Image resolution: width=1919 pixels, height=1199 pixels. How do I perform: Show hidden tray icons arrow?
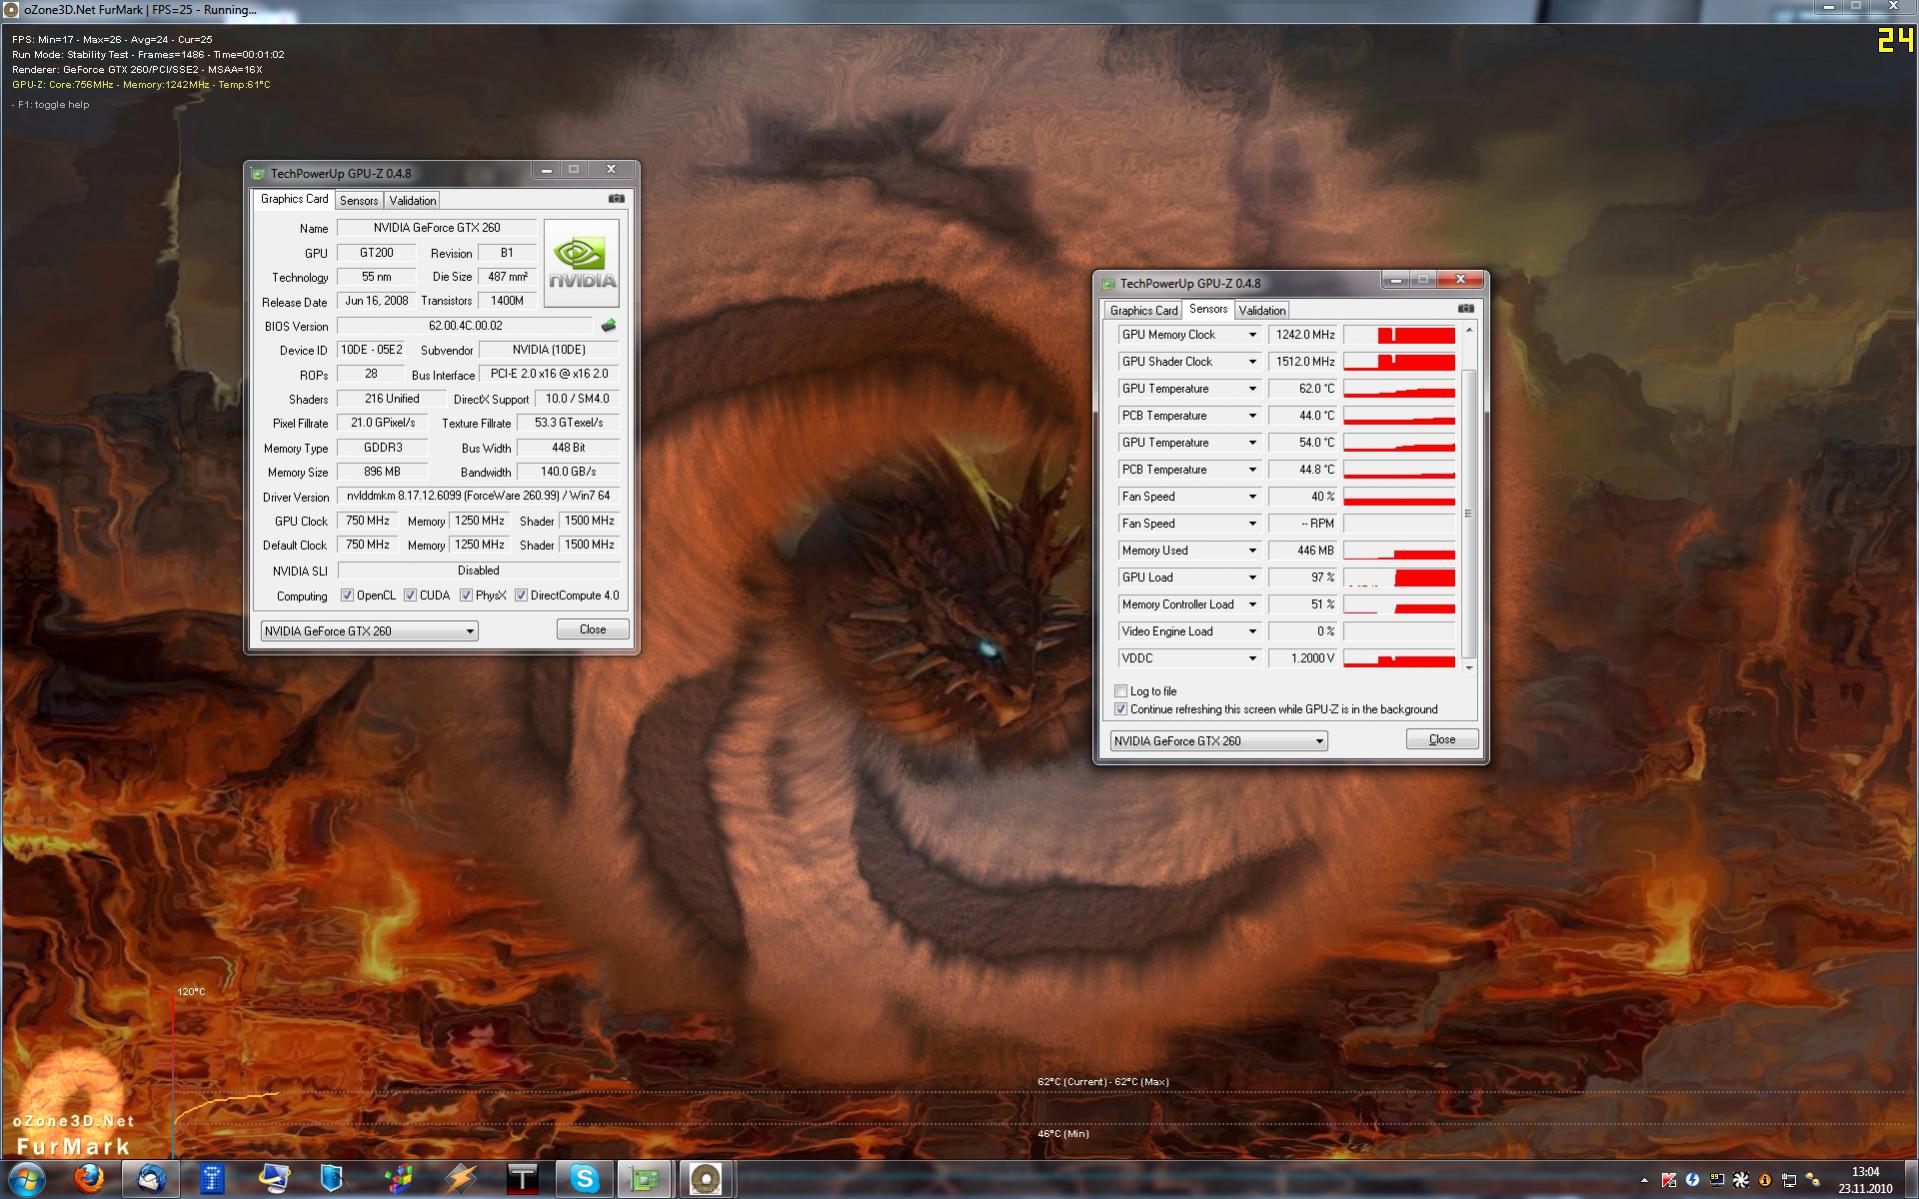(1645, 1181)
